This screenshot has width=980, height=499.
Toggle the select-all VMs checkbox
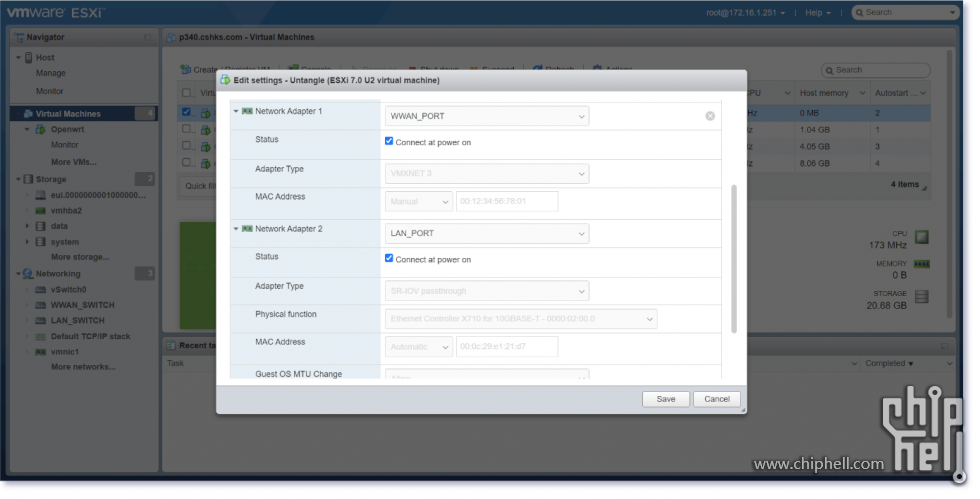[186, 93]
